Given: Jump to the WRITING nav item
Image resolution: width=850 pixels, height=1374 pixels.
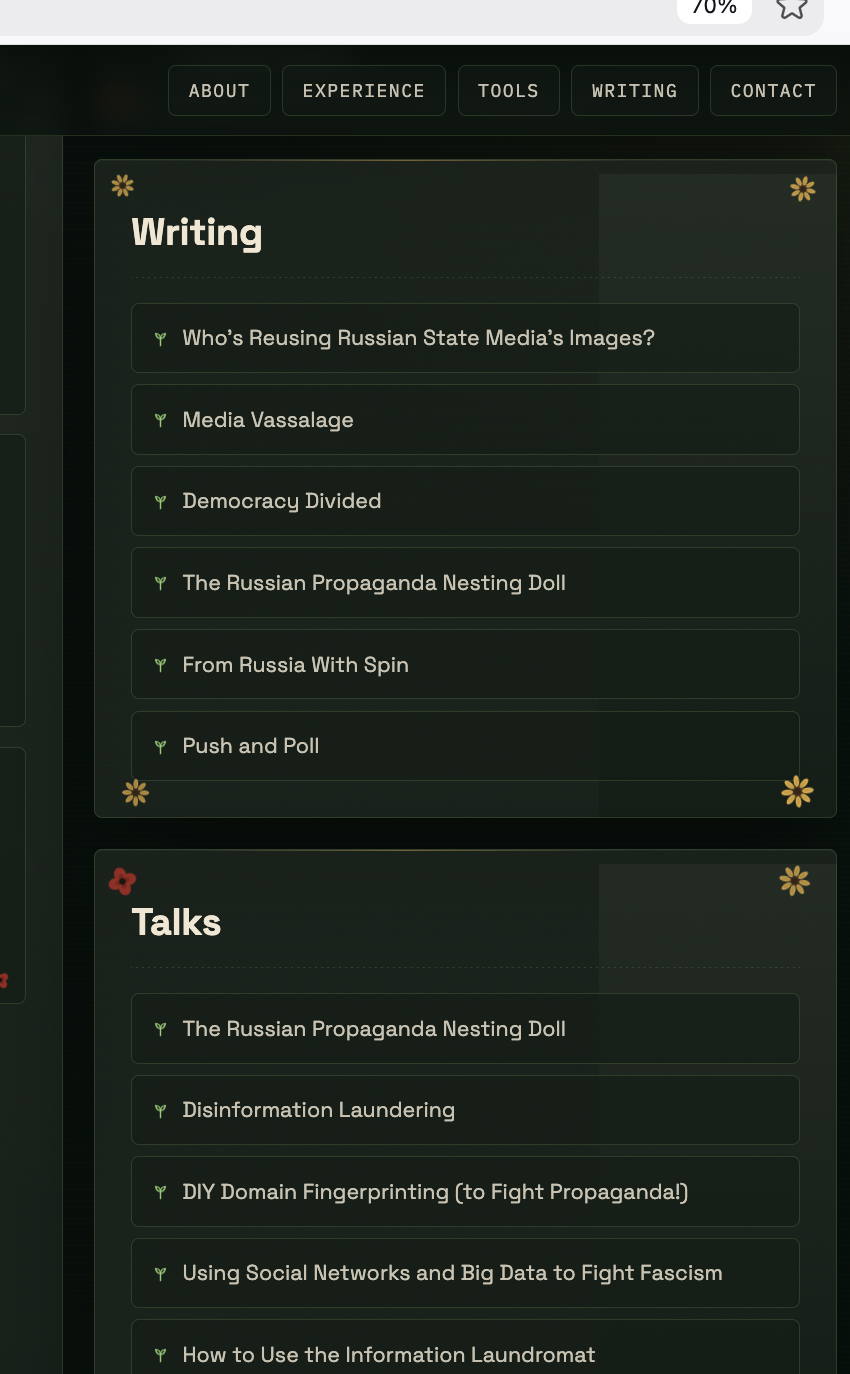Looking at the screenshot, I should pos(635,91).
